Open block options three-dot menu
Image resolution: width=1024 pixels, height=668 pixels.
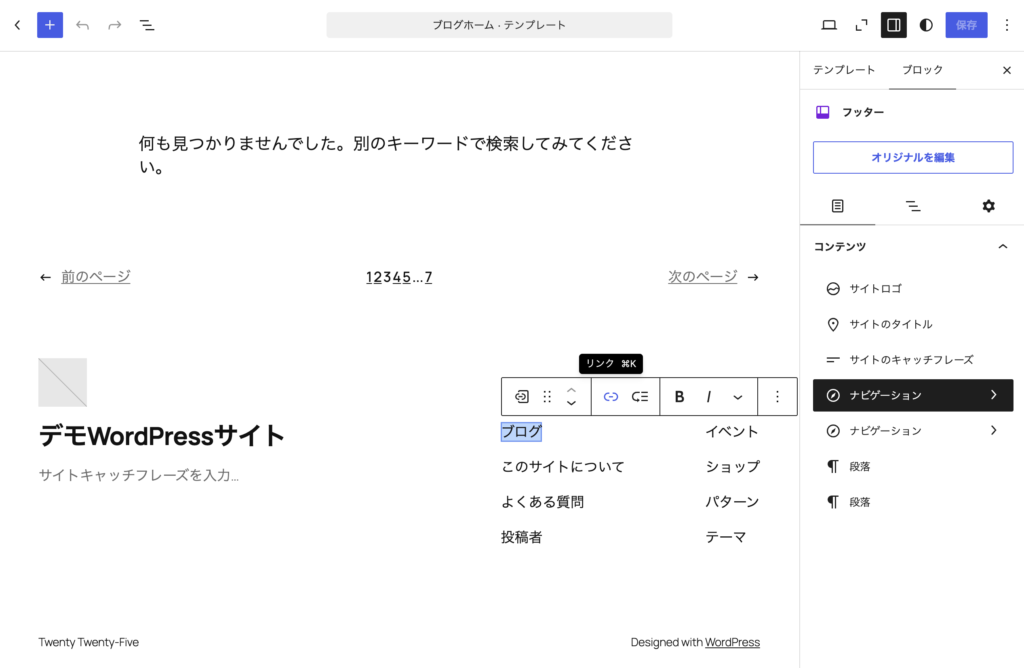777,396
